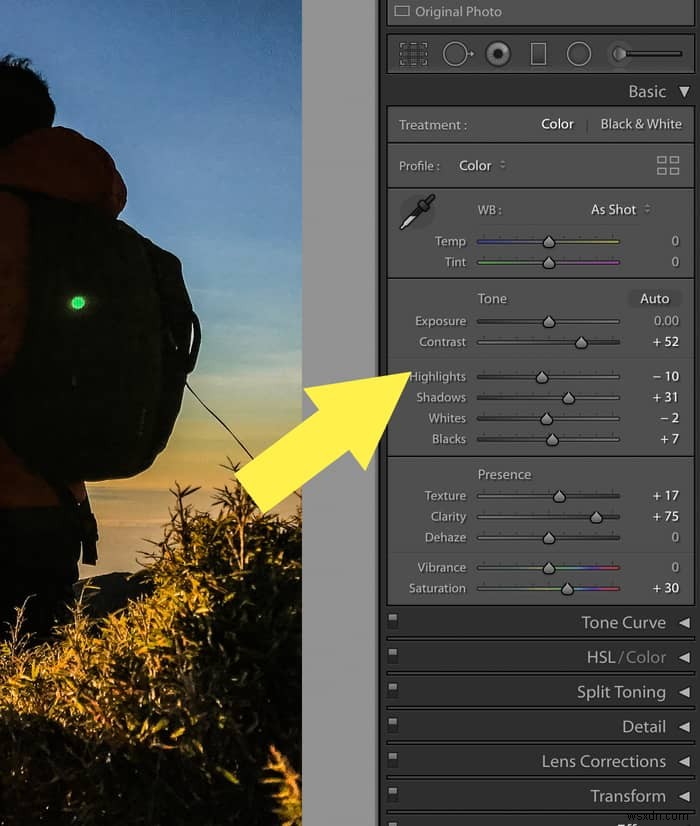This screenshot has width=700, height=826.
Task: Select the Spot Removal tool
Action: point(458,54)
